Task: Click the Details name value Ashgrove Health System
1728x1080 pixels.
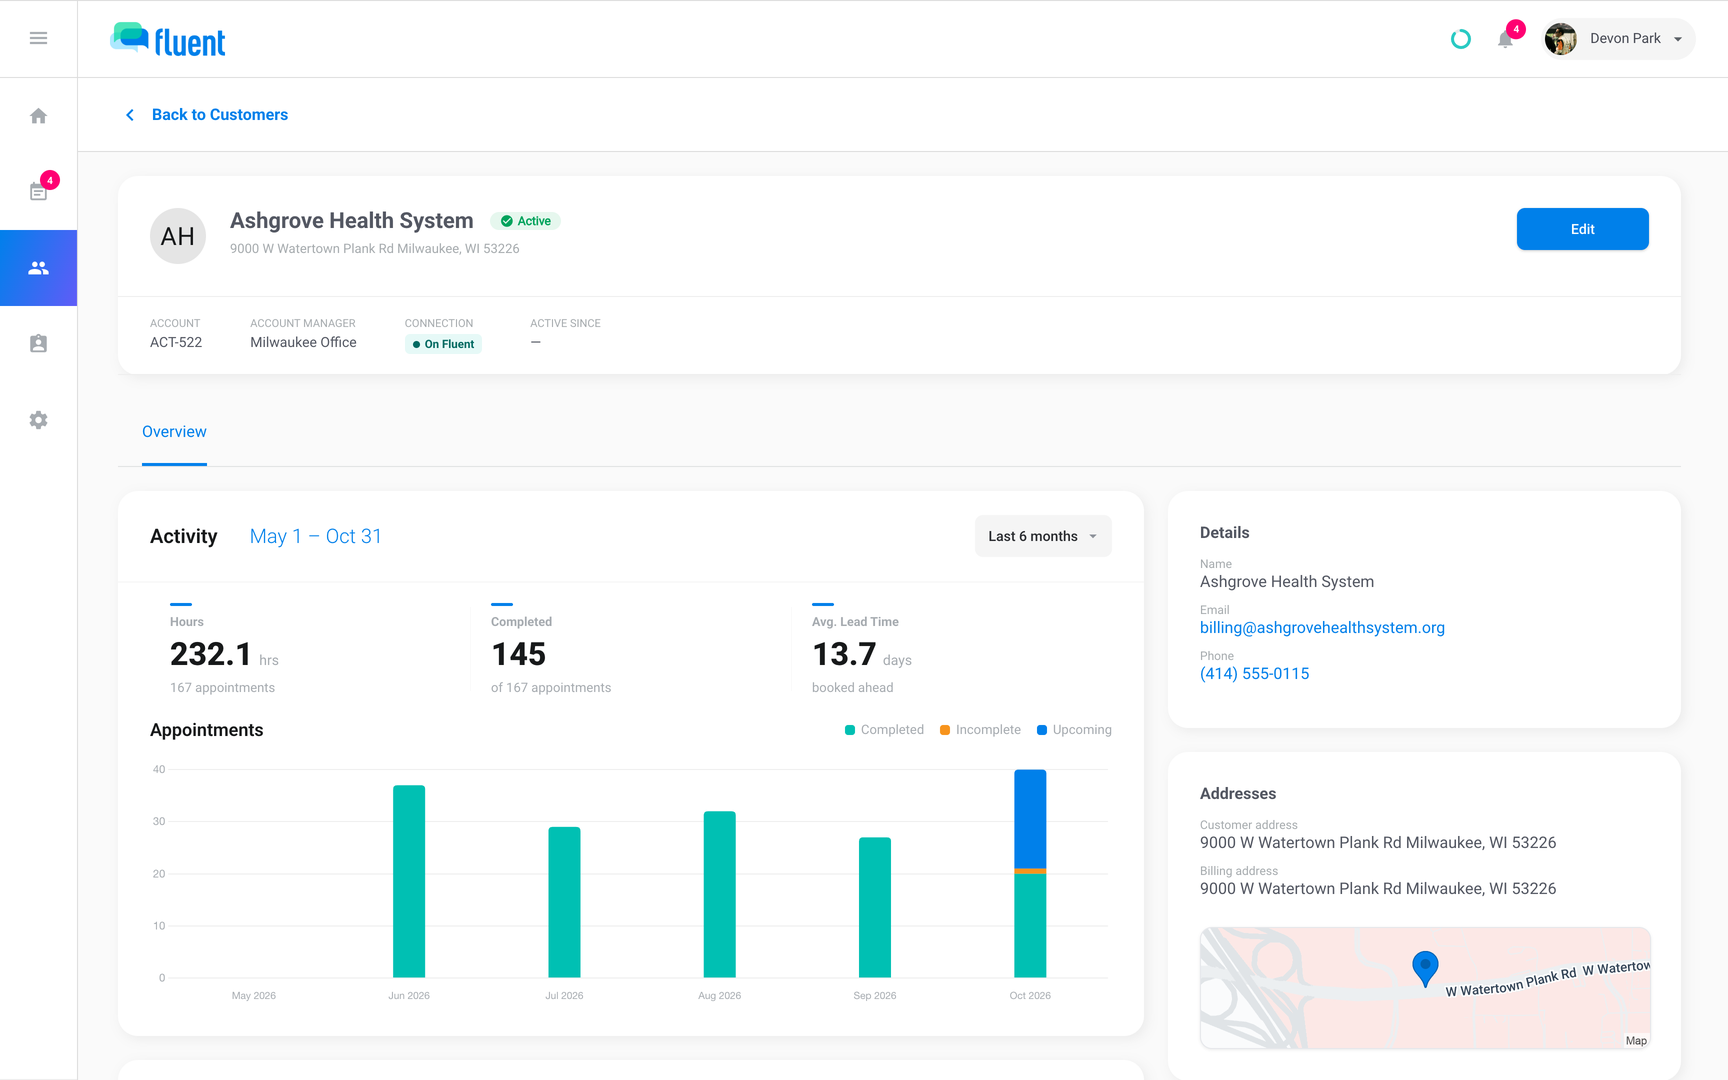Action: [x=1287, y=582]
